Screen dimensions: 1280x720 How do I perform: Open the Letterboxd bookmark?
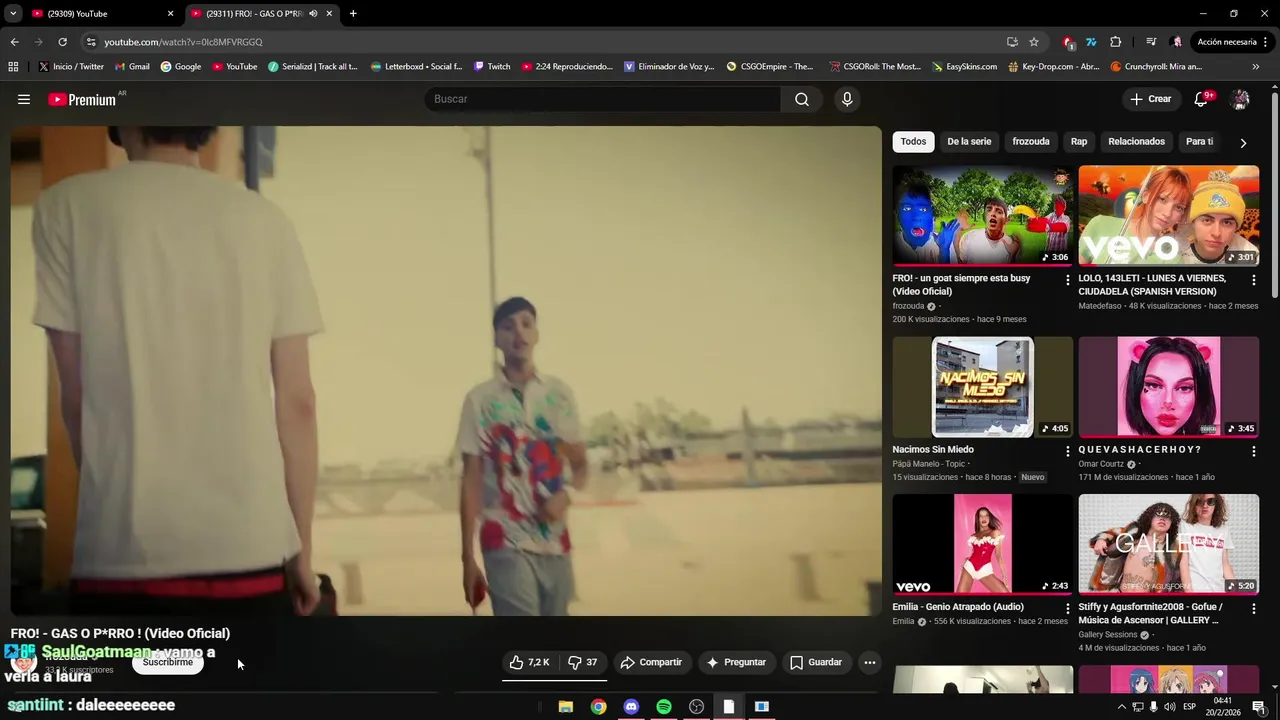(416, 67)
